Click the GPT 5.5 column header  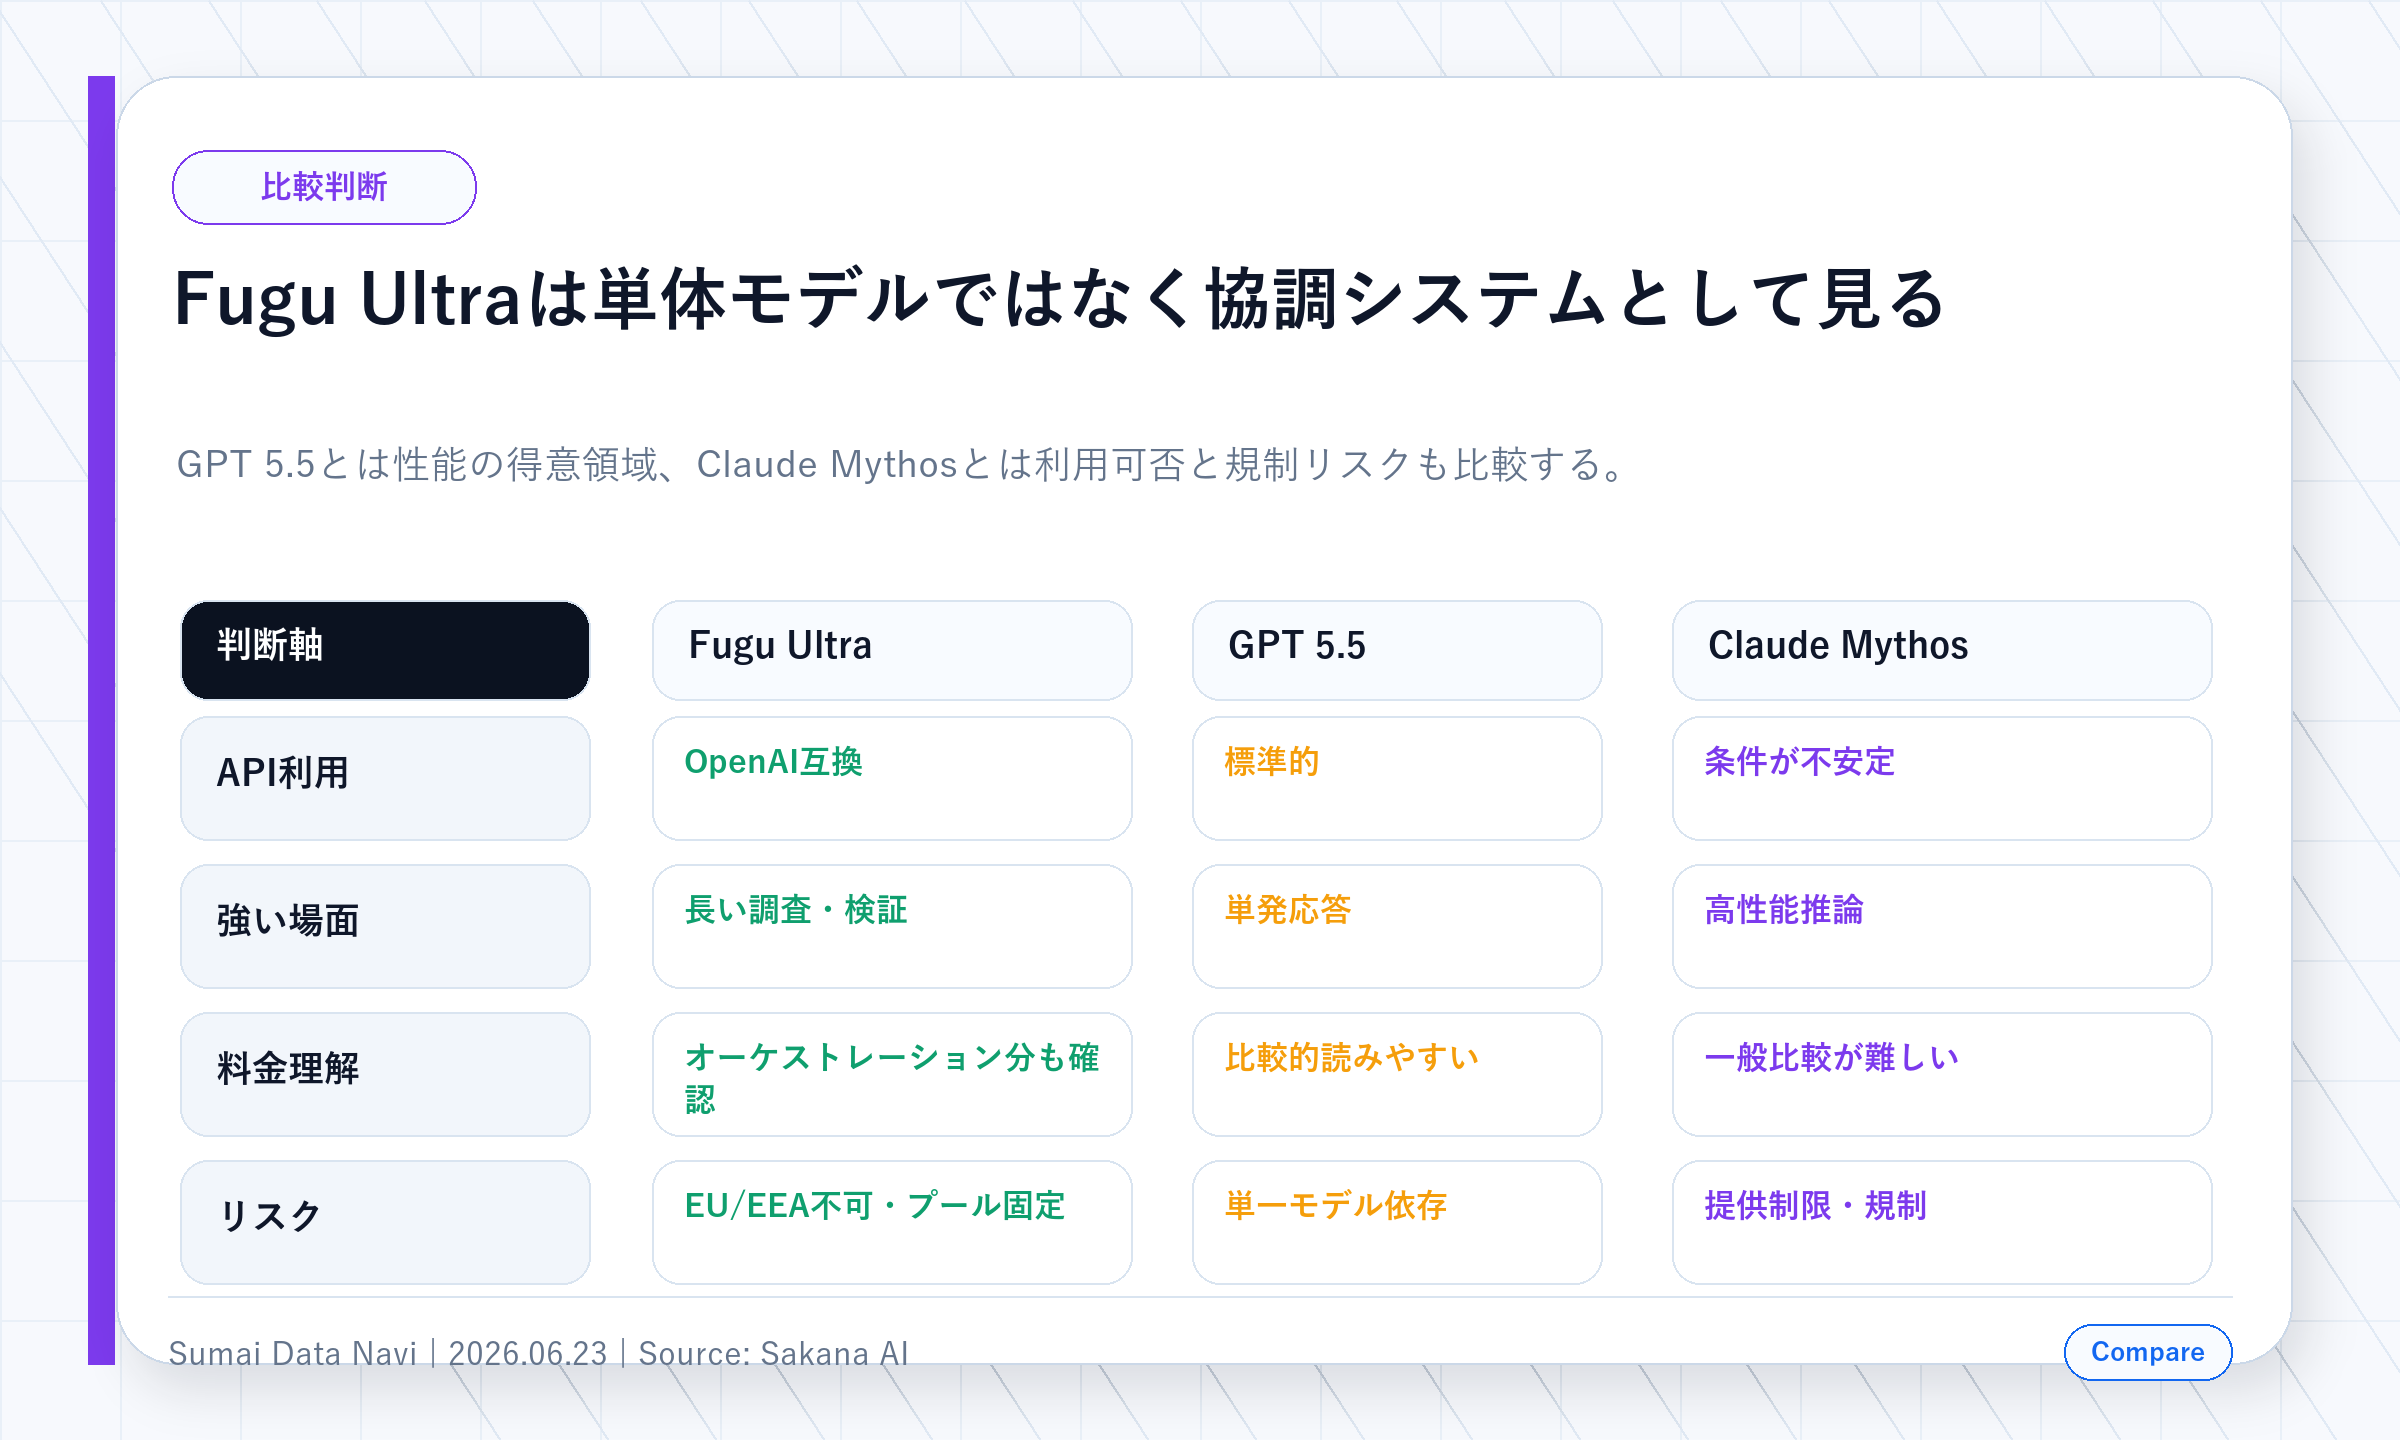pyautogui.click(x=1397, y=650)
